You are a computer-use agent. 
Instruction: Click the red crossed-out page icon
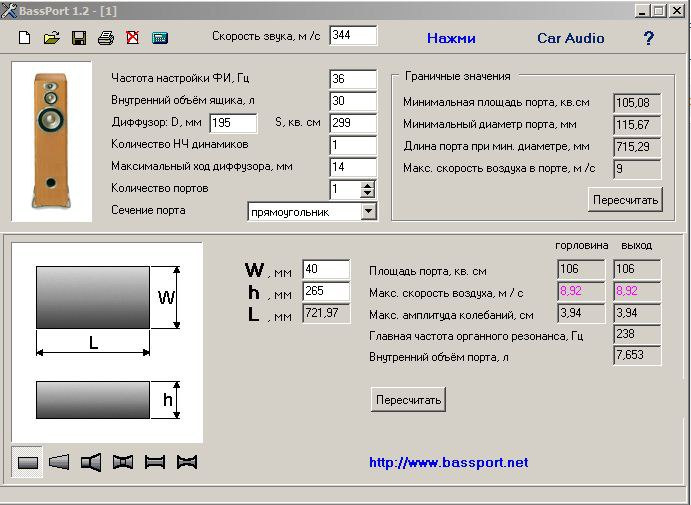(132, 38)
